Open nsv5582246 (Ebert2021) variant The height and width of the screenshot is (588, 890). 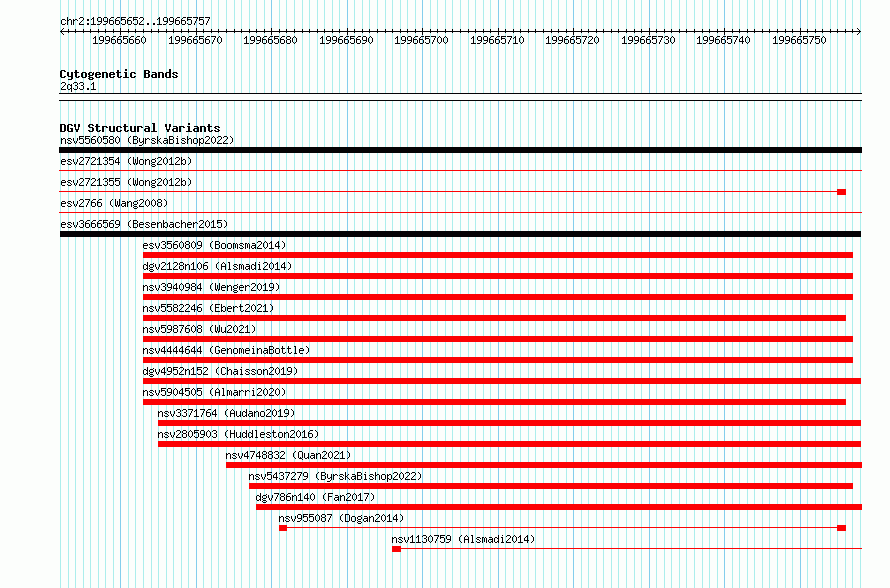208,308
